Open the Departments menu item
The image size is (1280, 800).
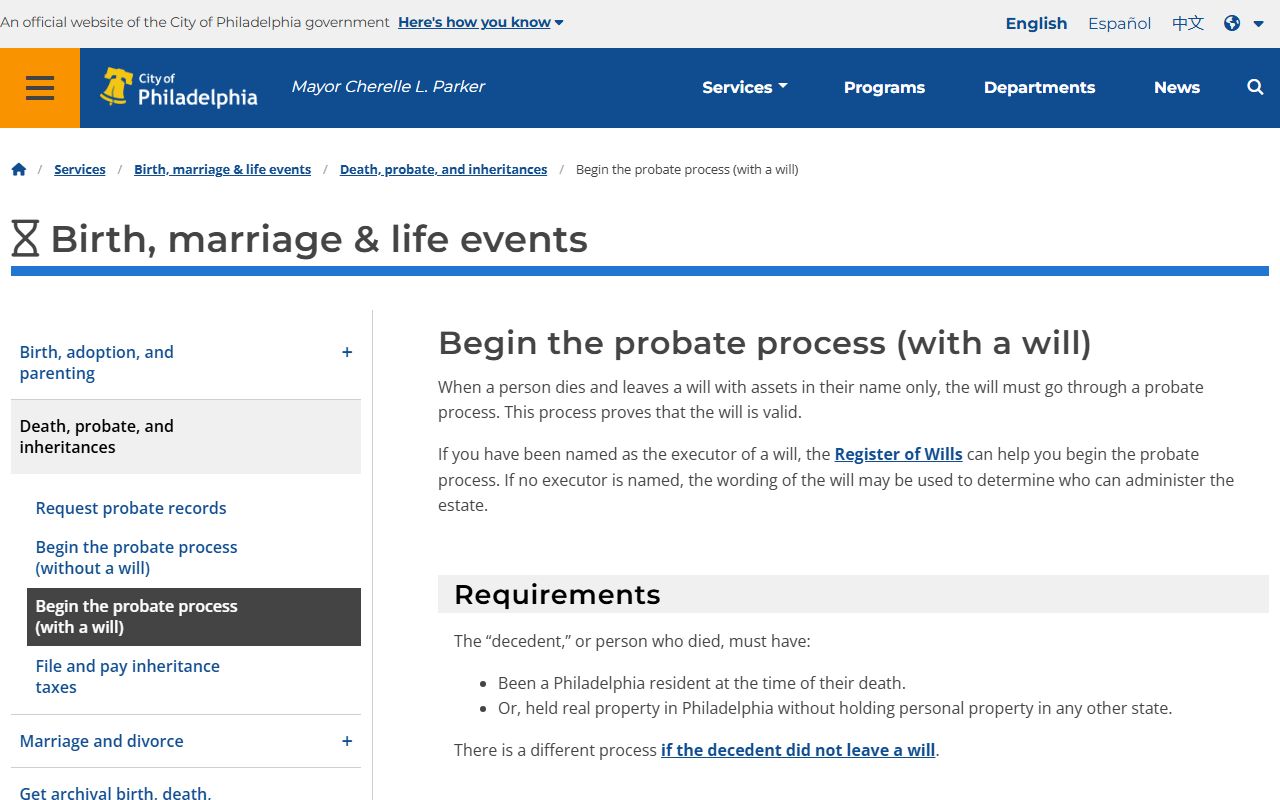click(1039, 87)
